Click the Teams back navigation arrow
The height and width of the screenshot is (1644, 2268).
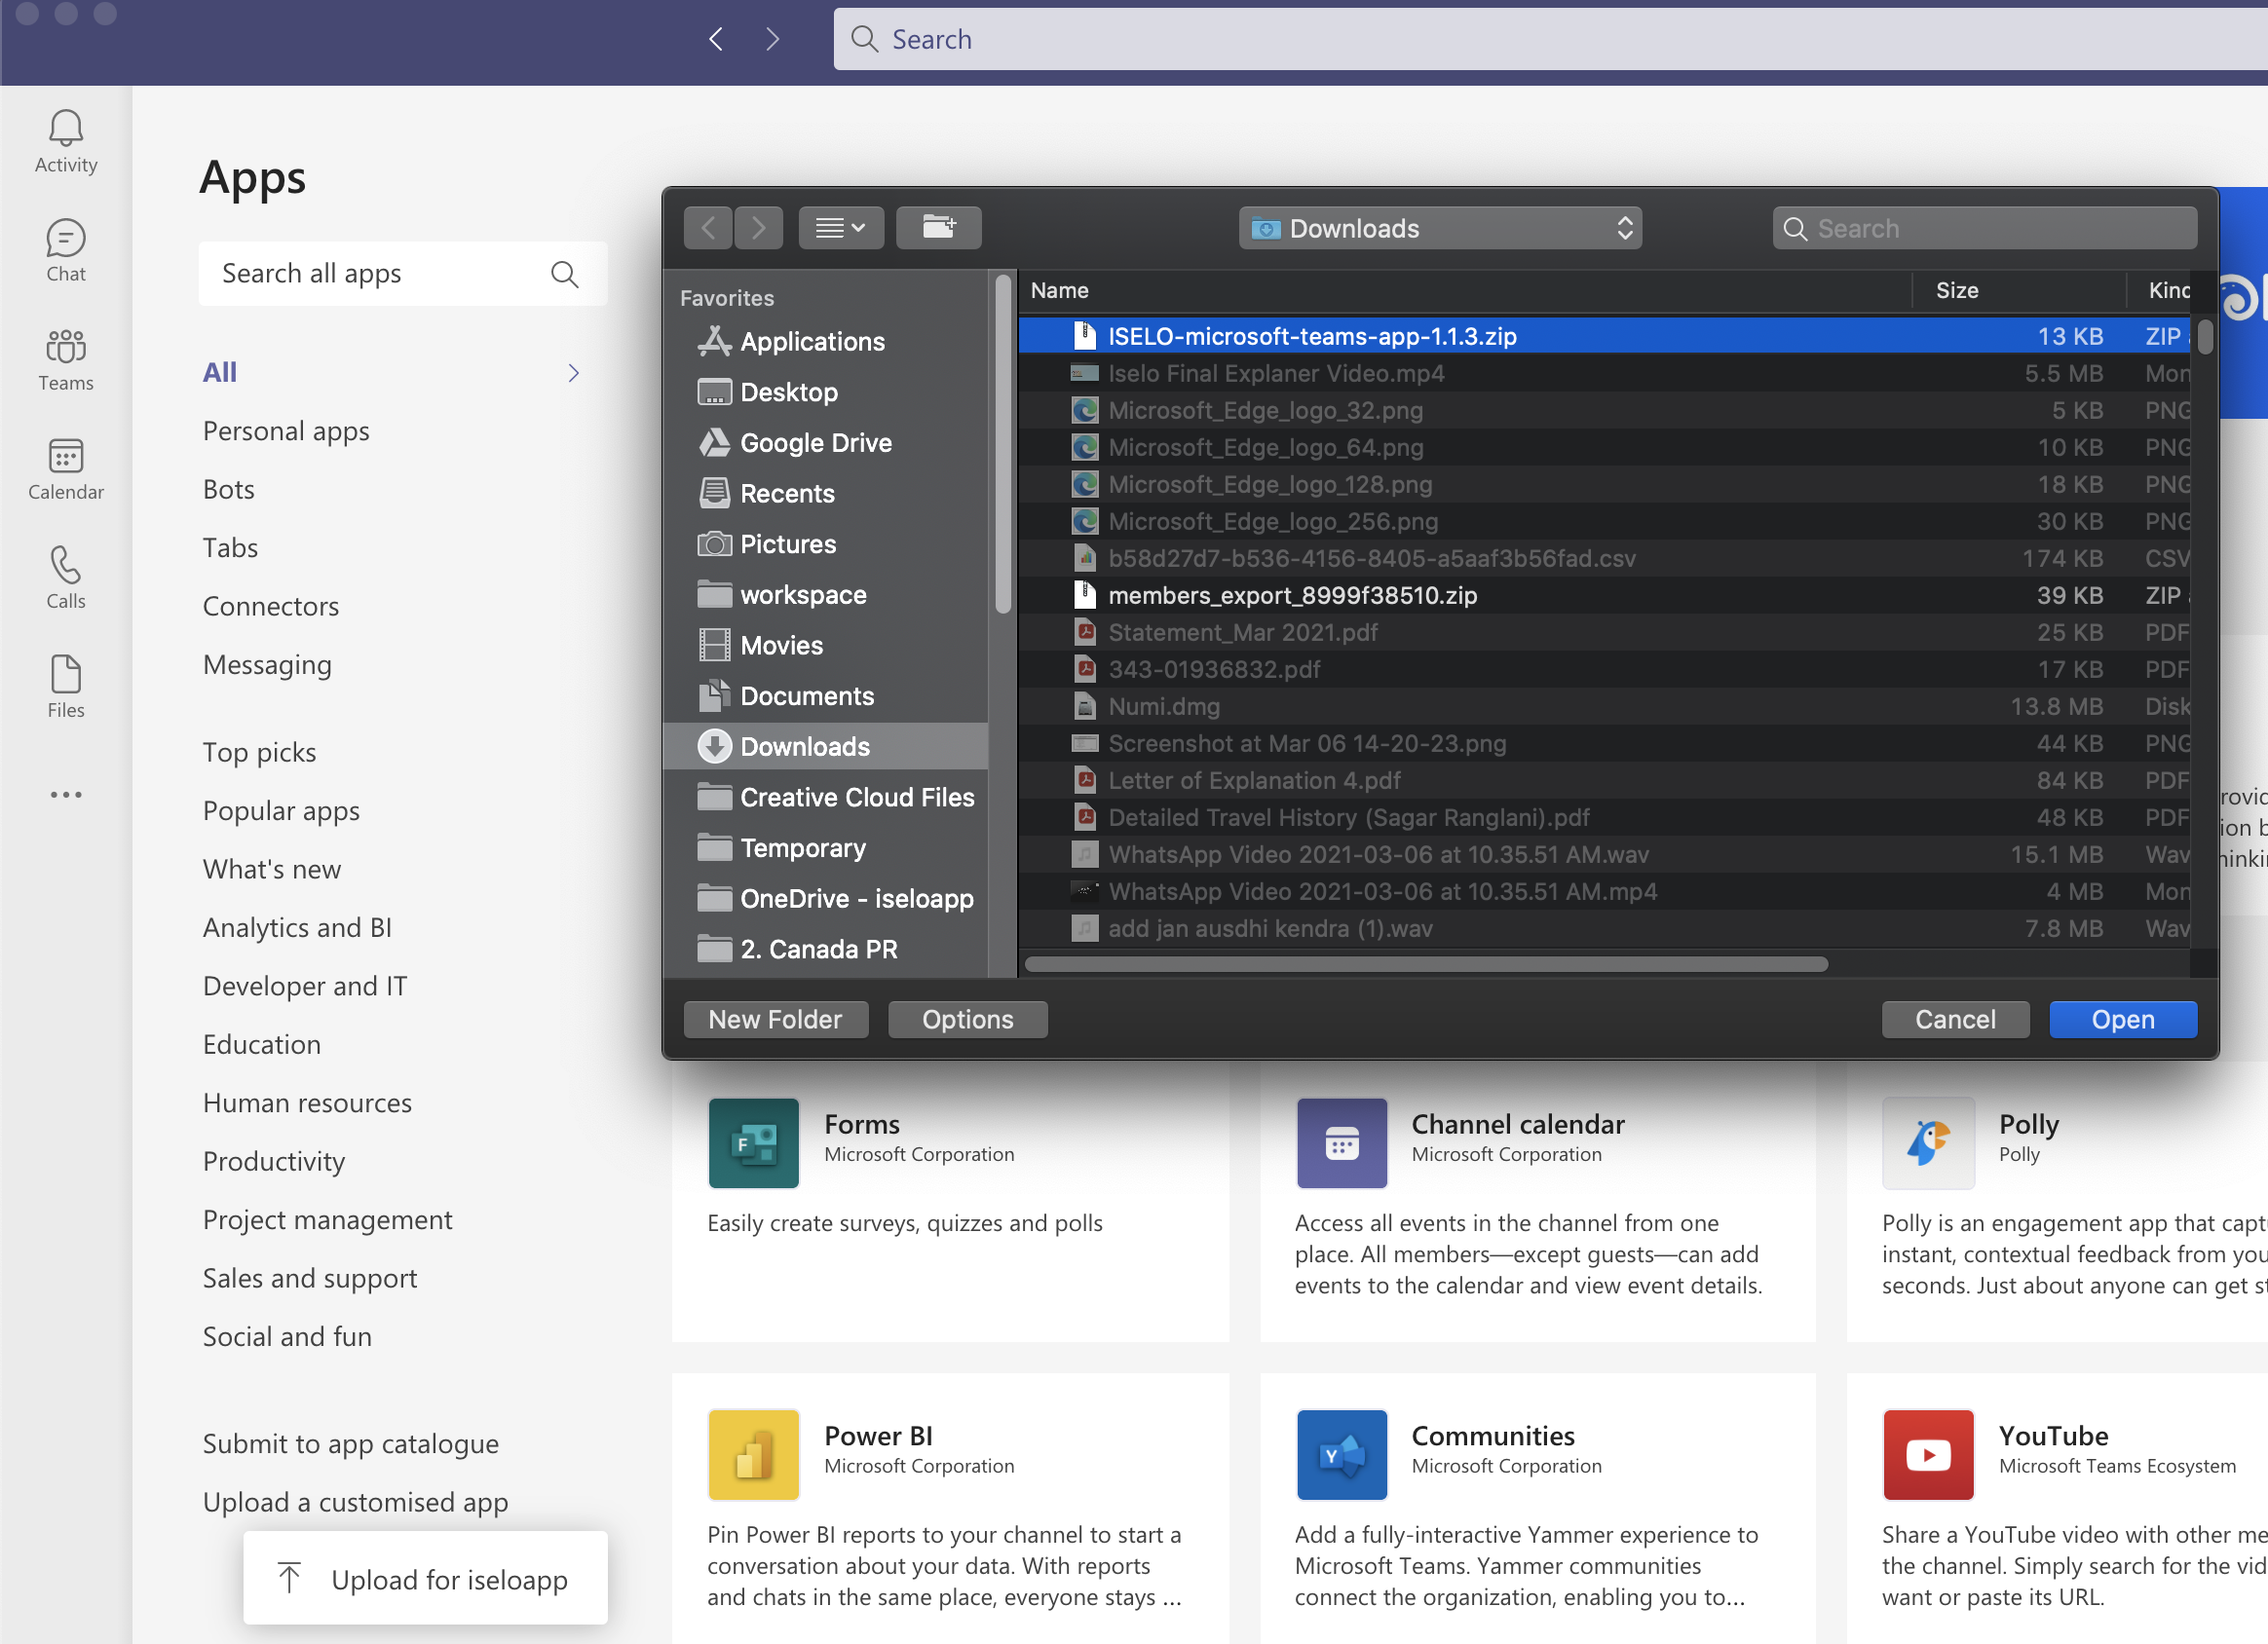[x=716, y=39]
